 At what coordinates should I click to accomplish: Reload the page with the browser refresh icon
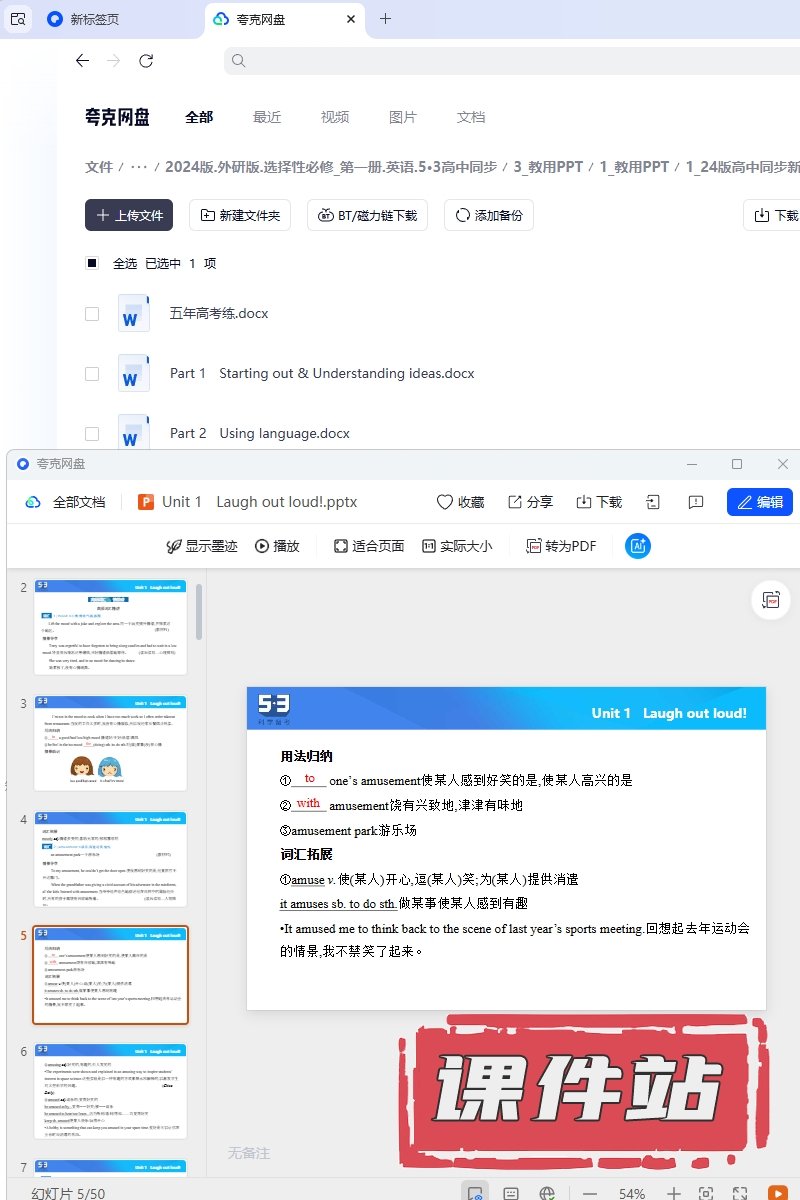pos(146,61)
